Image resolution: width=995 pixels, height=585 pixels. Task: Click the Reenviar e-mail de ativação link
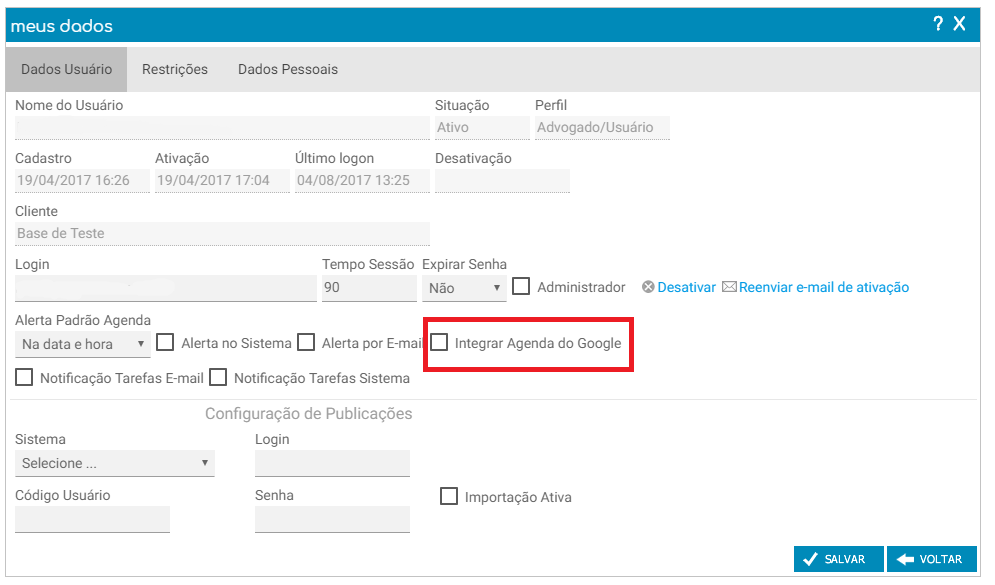(823, 287)
